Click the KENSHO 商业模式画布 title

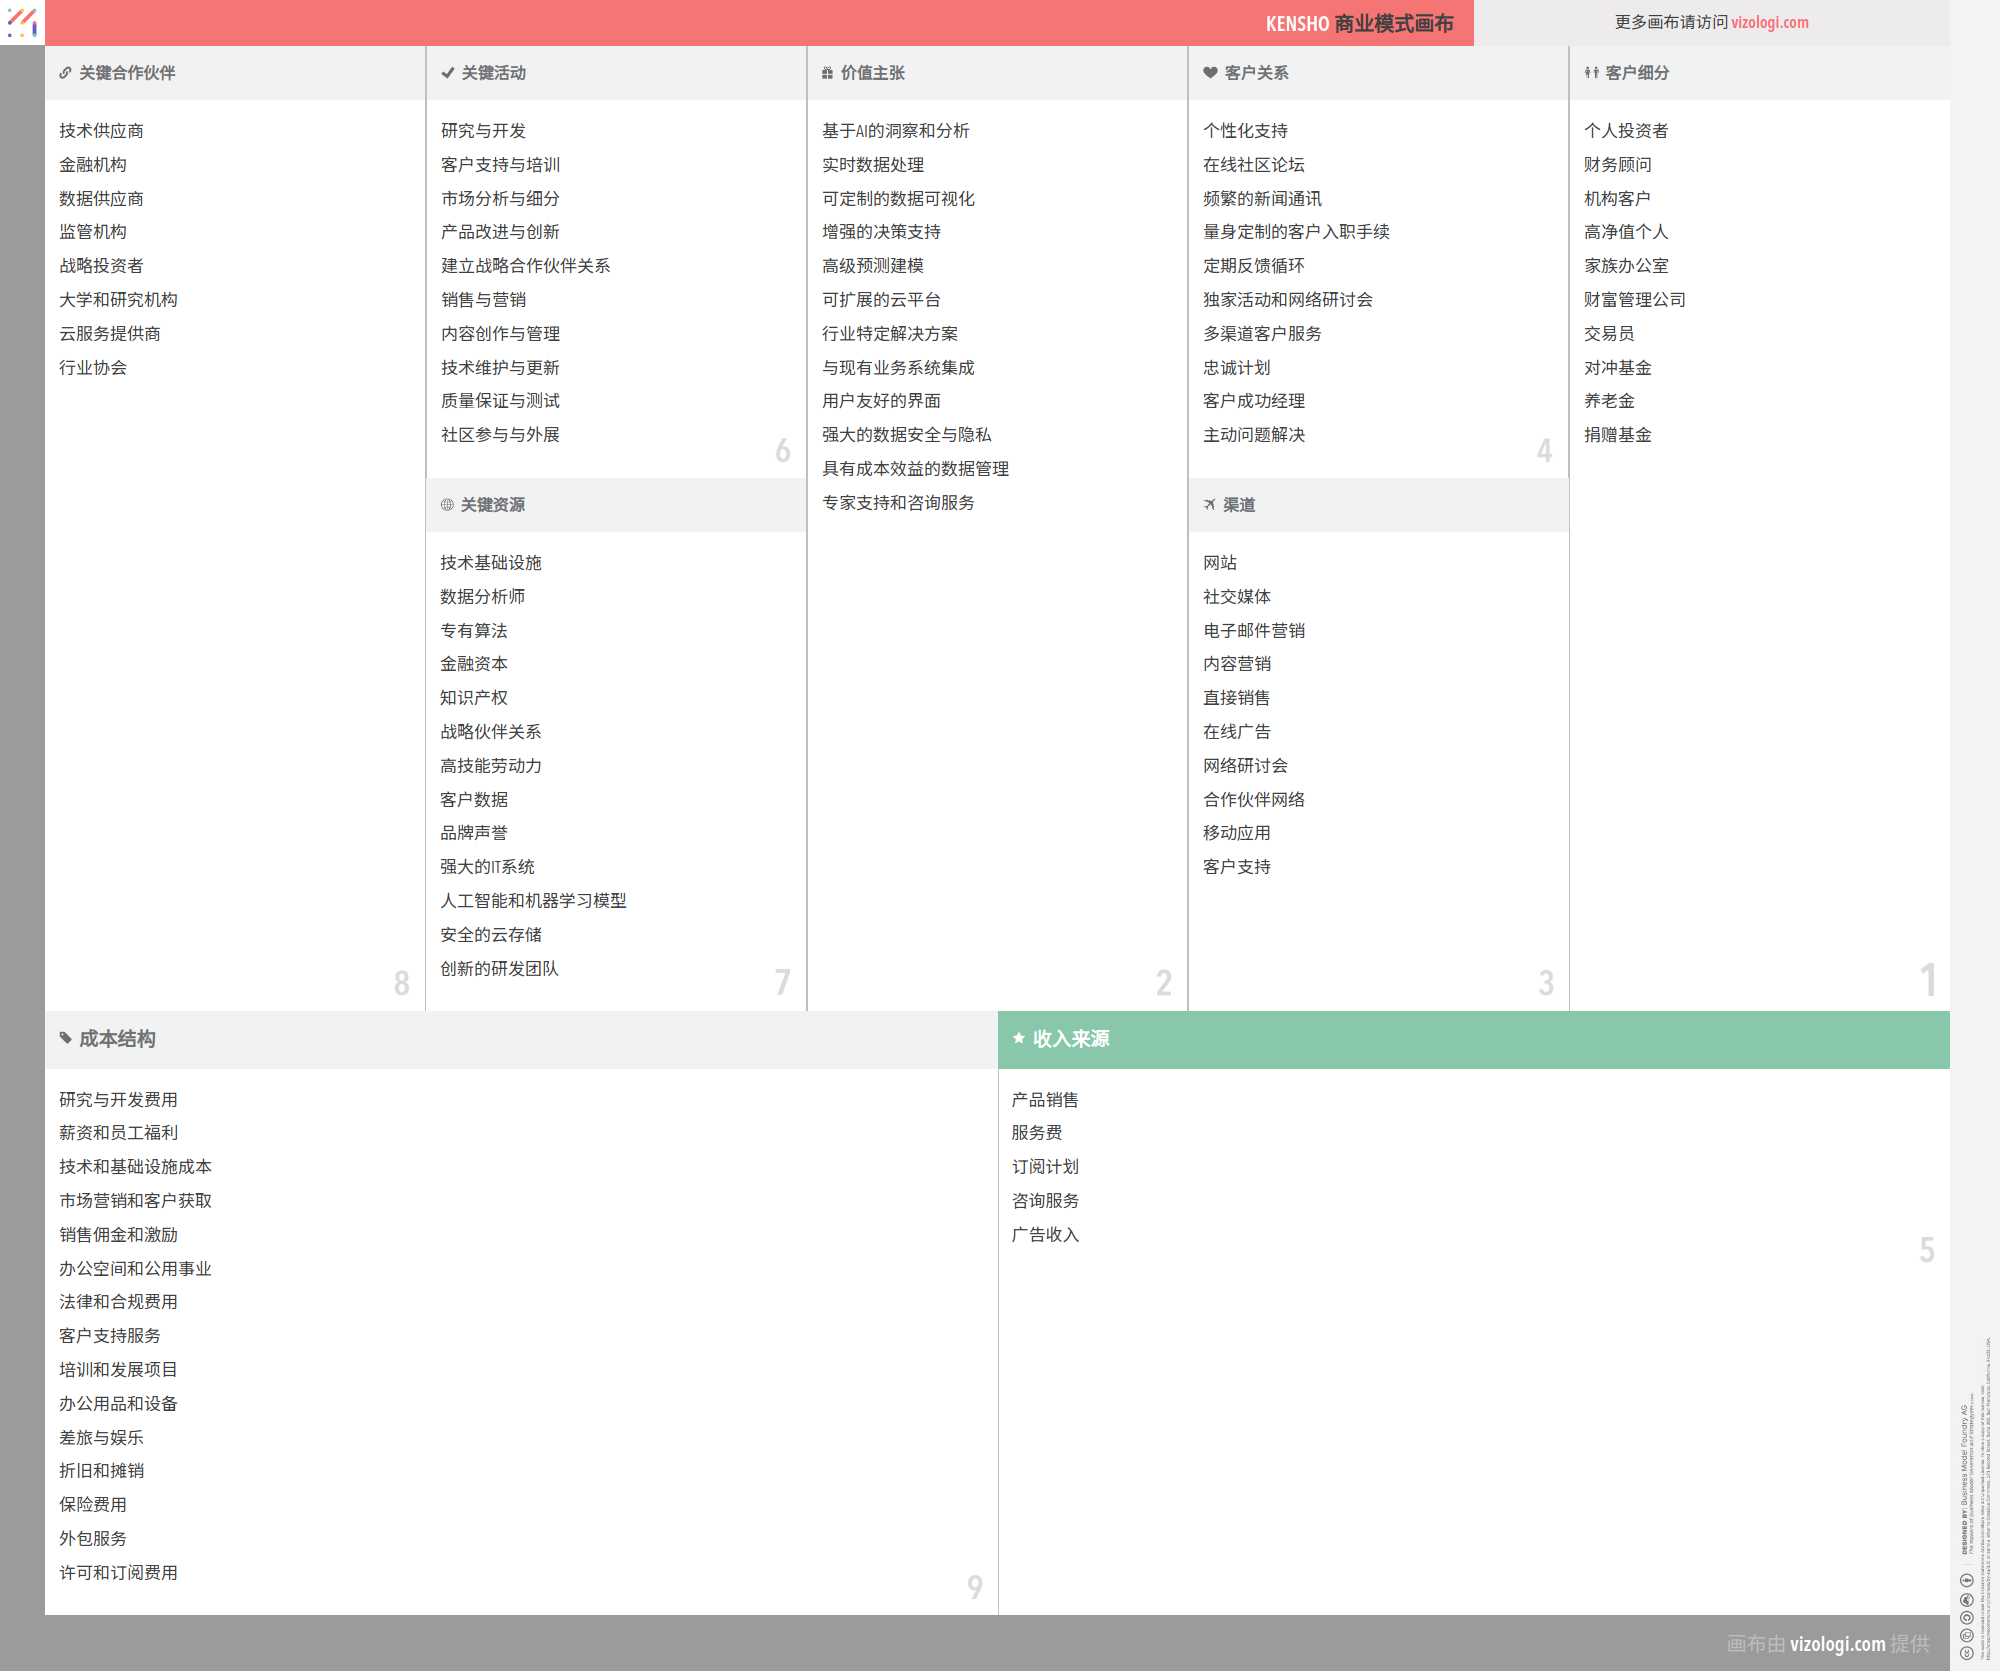pyautogui.click(x=1359, y=23)
